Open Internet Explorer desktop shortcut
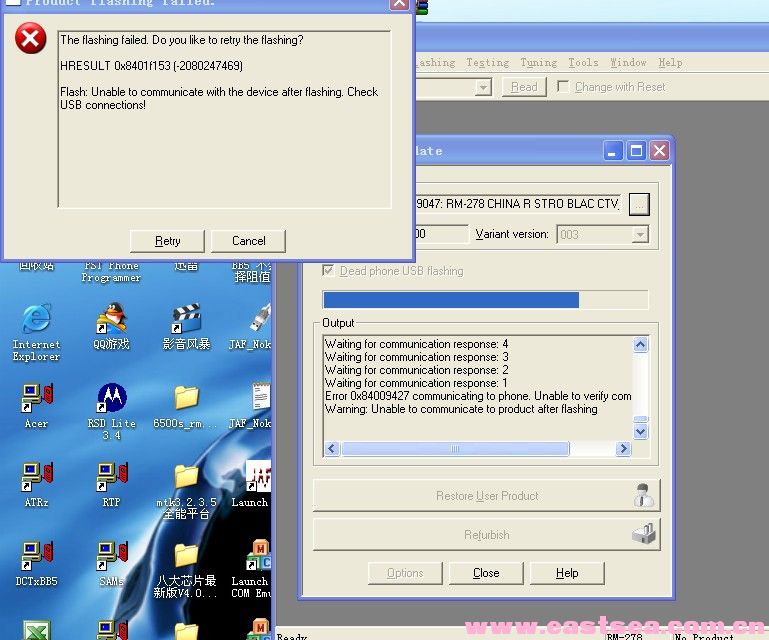Viewport: 769px width, 640px height. coord(36,321)
